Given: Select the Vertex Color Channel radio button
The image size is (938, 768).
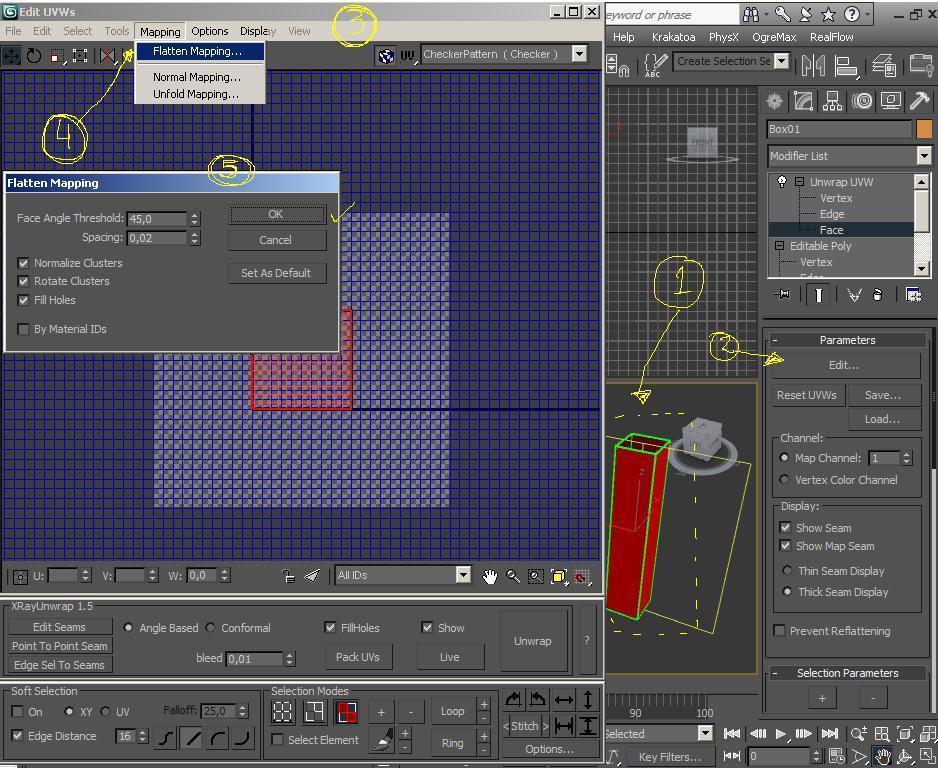Looking at the screenshot, I should (784, 480).
